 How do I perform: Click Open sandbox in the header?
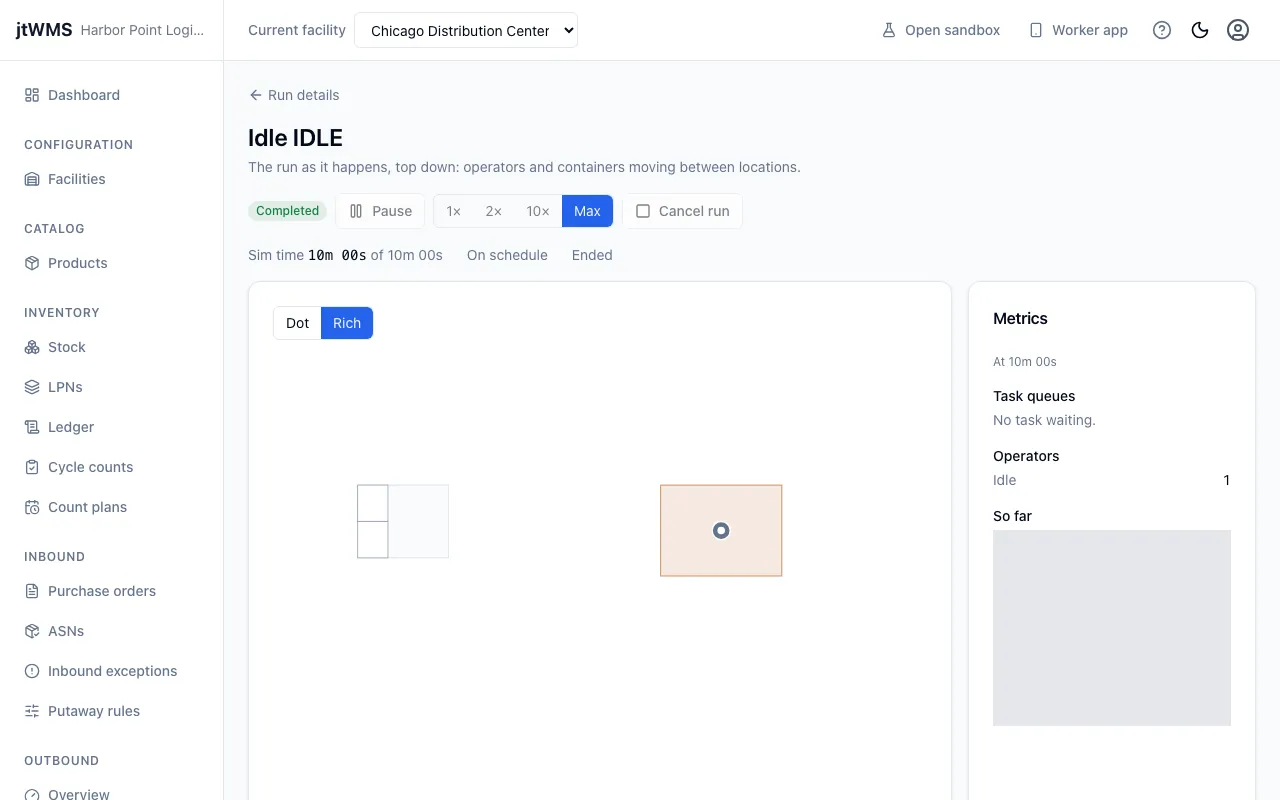tap(940, 30)
